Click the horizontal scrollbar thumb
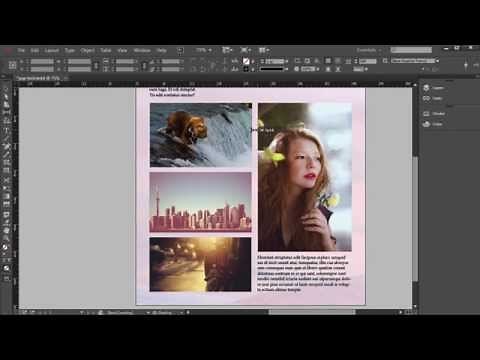 (312, 312)
